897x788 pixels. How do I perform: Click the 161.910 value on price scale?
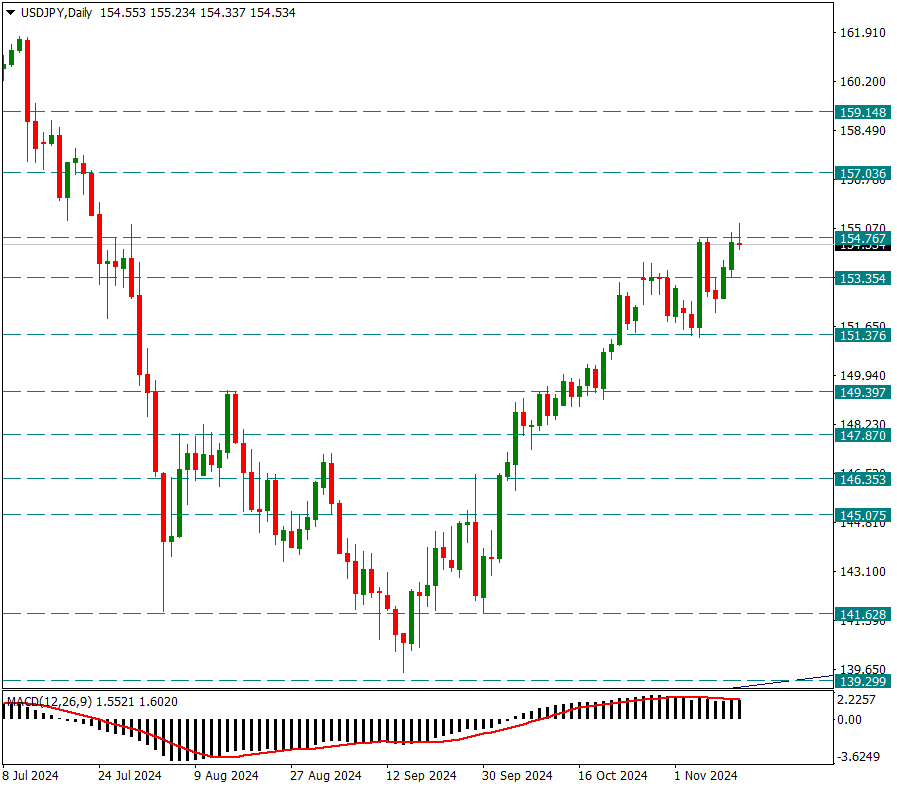[x=861, y=33]
